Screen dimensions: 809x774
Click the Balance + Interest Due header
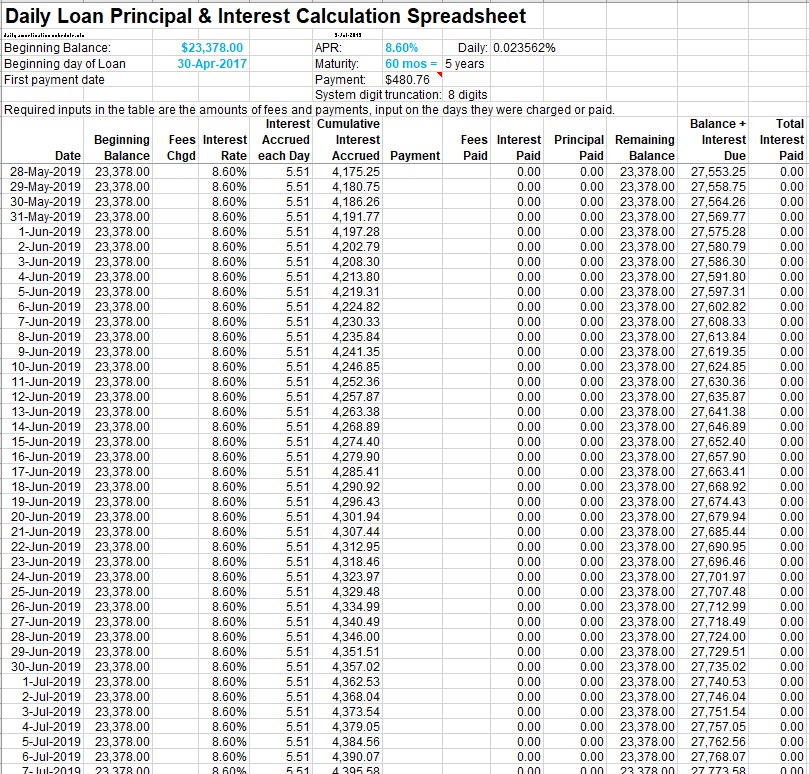click(718, 140)
